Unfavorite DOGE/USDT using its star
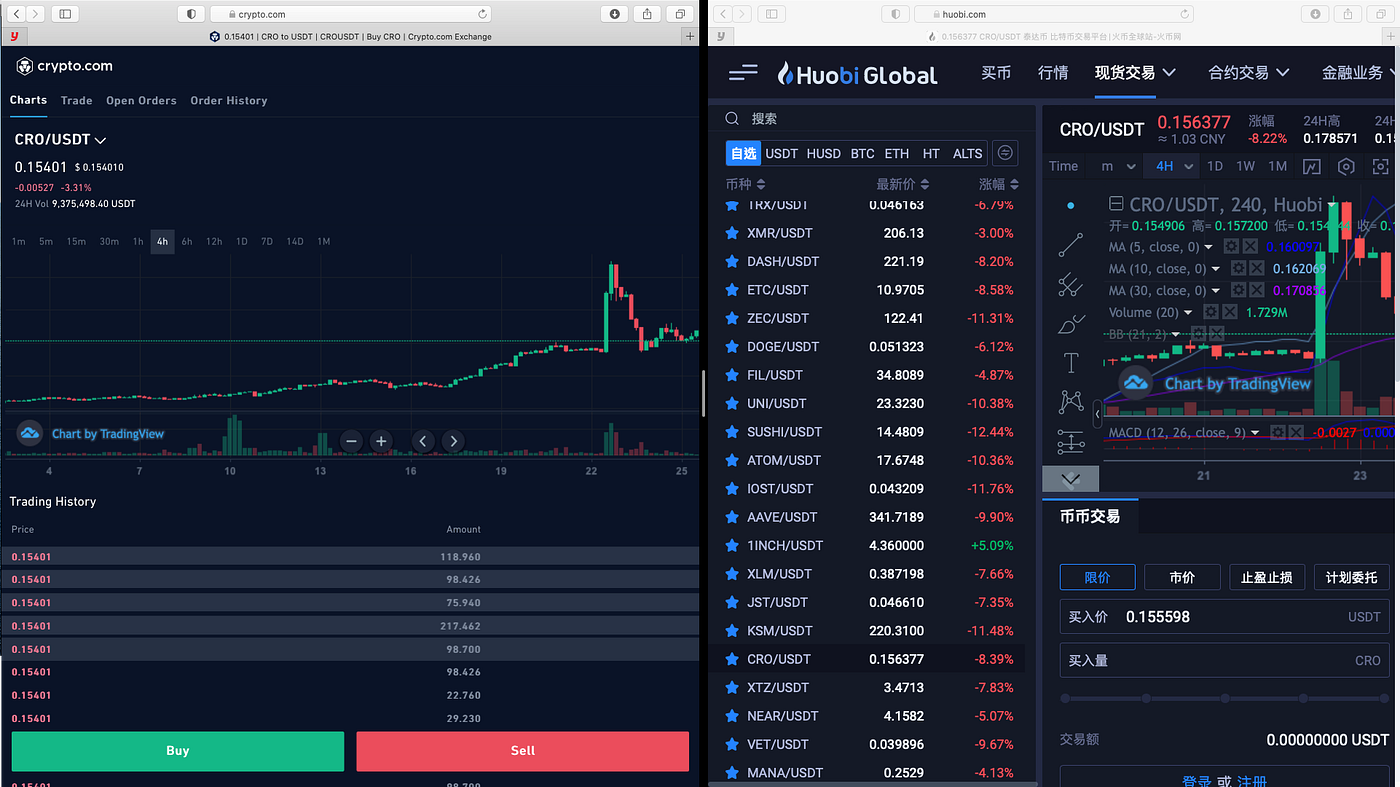The width and height of the screenshot is (1400, 787). tap(732, 347)
